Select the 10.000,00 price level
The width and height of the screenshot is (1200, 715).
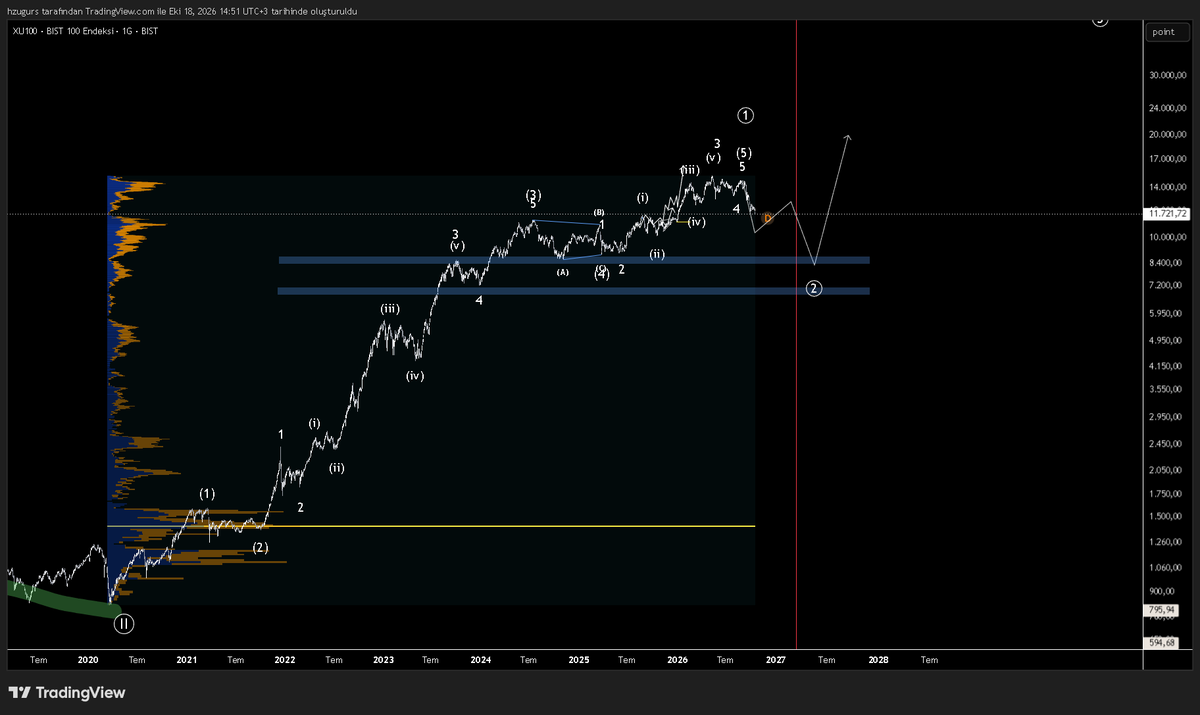click(1168, 237)
